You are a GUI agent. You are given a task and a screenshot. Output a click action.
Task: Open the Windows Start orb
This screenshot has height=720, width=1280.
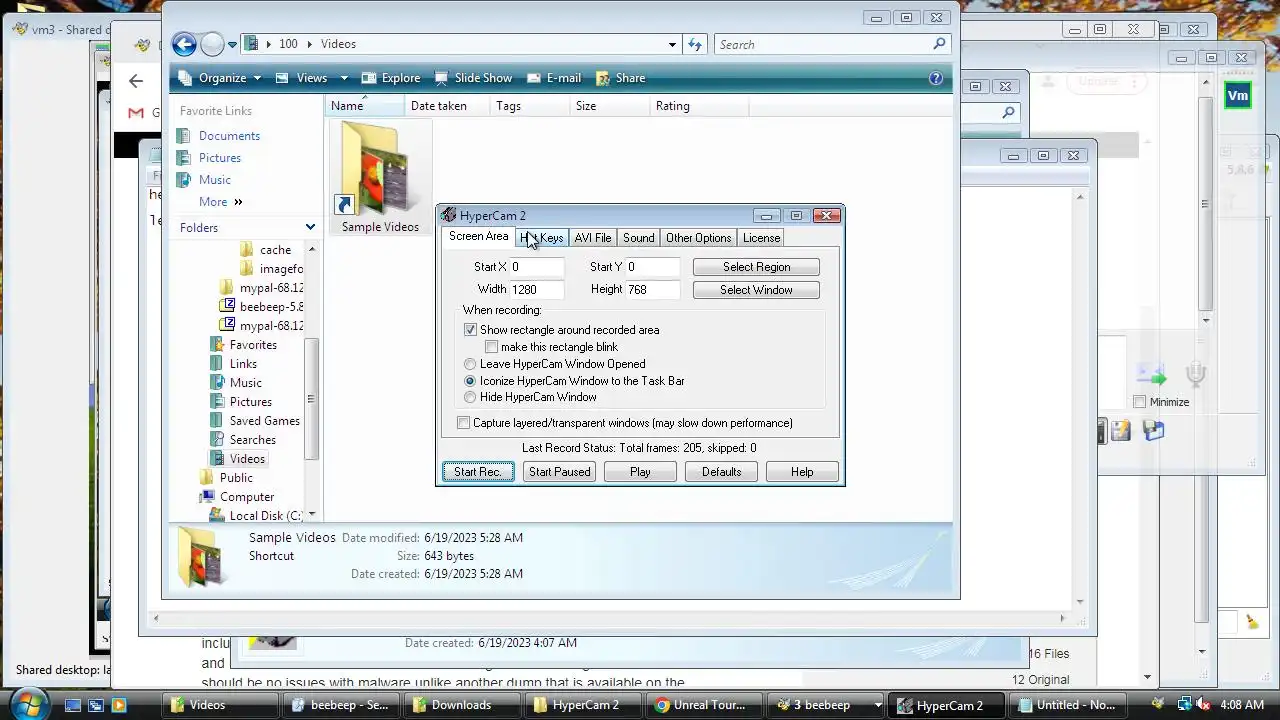pyautogui.click(x=27, y=704)
